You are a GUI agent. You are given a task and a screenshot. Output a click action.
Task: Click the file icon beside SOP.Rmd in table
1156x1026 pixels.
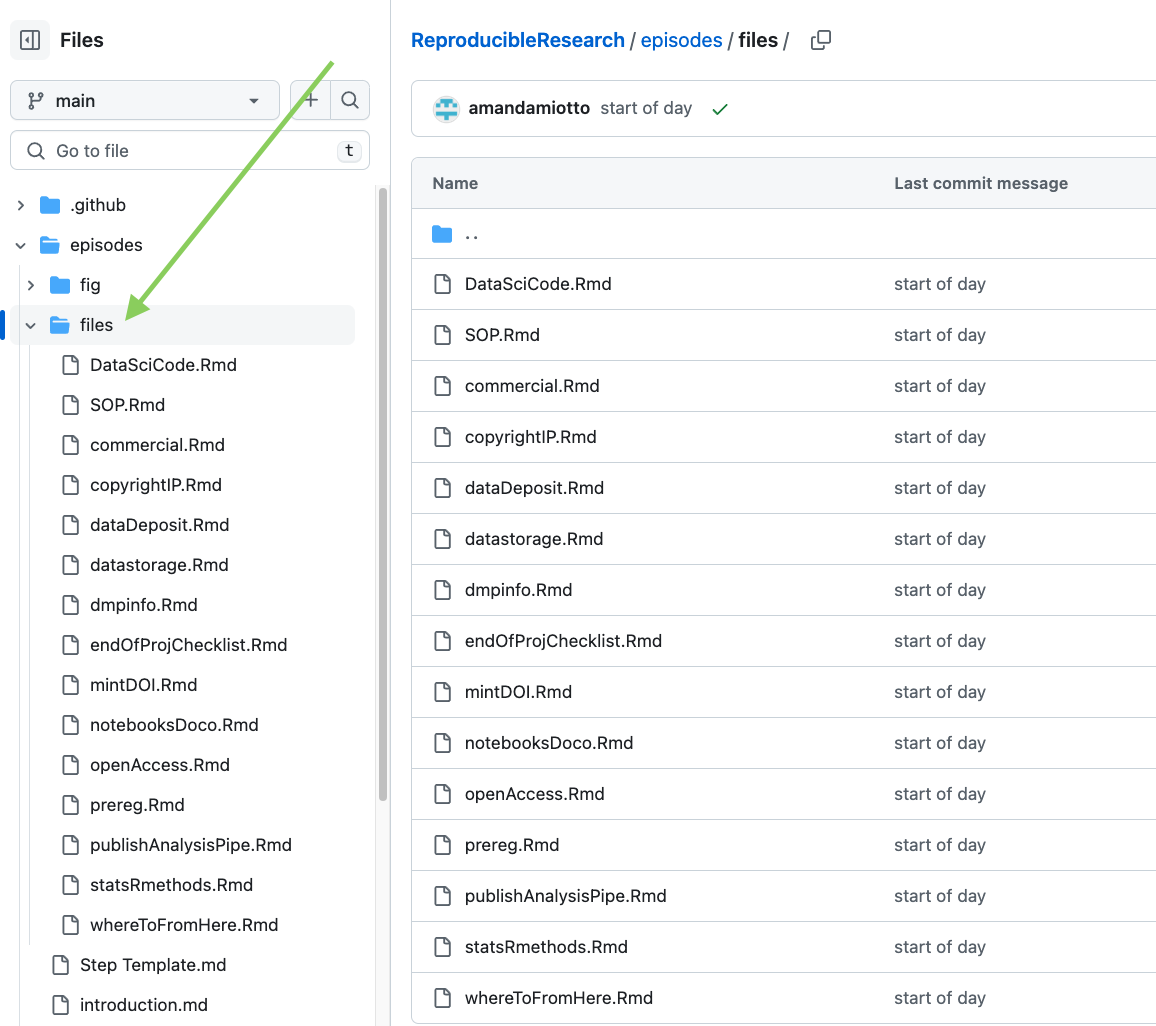442,335
